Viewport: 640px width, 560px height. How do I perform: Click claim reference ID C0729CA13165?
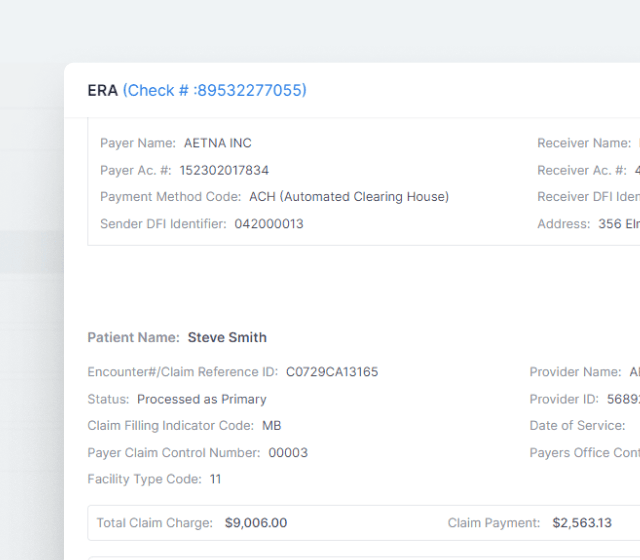tap(332, 372)
